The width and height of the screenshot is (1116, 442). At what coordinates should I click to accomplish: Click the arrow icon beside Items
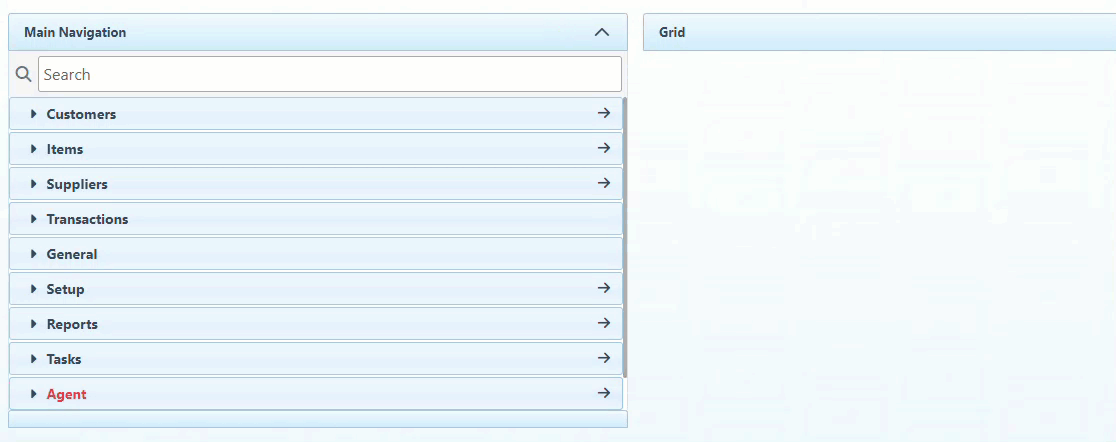pos(603,149)
